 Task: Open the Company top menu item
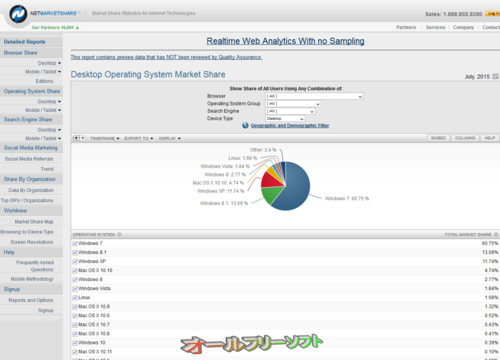click(x=463, y=27)
